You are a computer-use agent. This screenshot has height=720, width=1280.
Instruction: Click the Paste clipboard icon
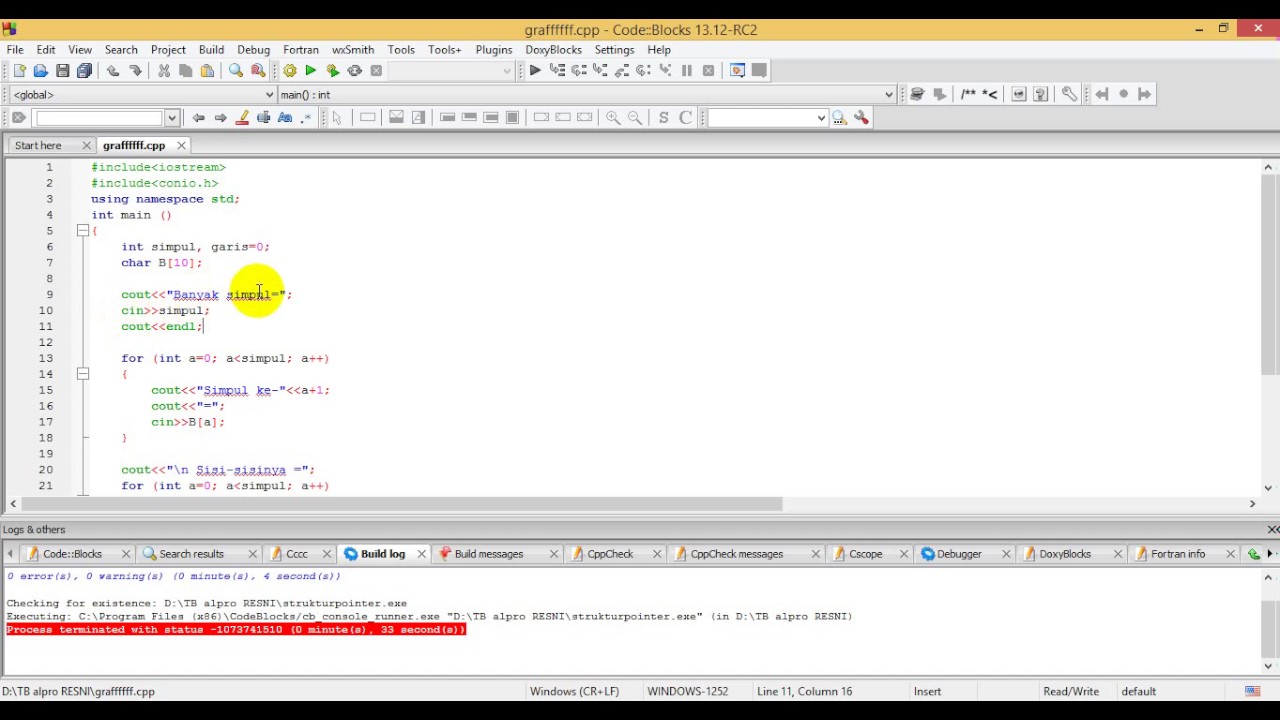tap(208, 71)
